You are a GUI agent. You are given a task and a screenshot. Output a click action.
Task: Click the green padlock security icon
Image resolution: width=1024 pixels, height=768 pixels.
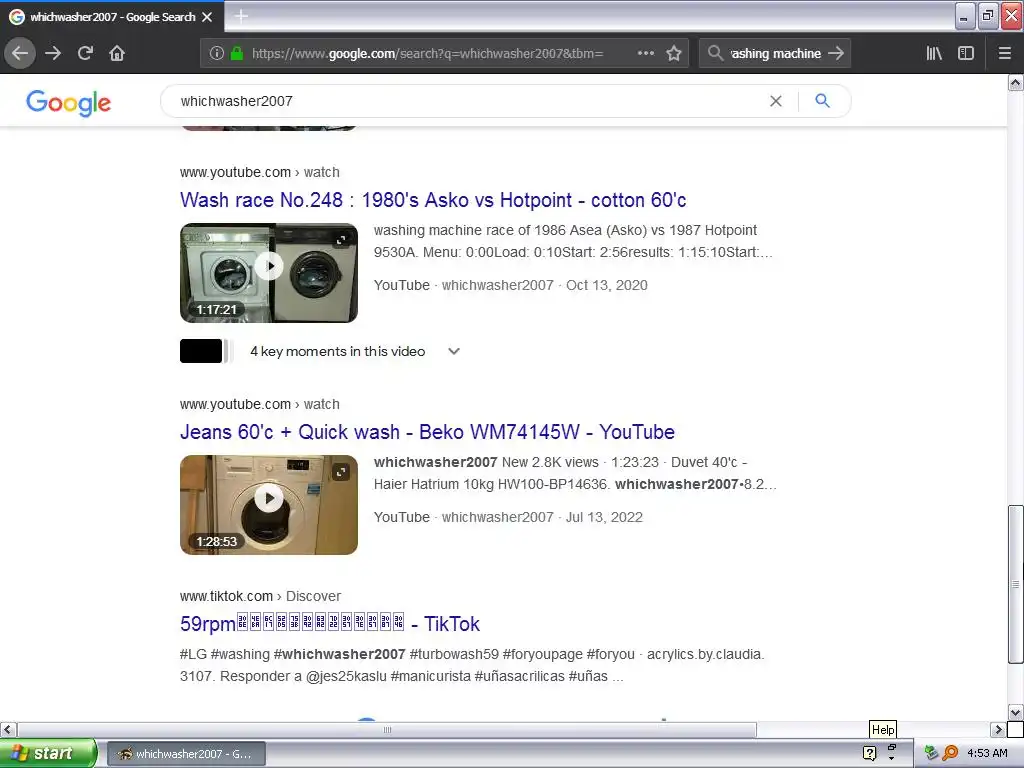pyautogui.click(x=237, y=53)
